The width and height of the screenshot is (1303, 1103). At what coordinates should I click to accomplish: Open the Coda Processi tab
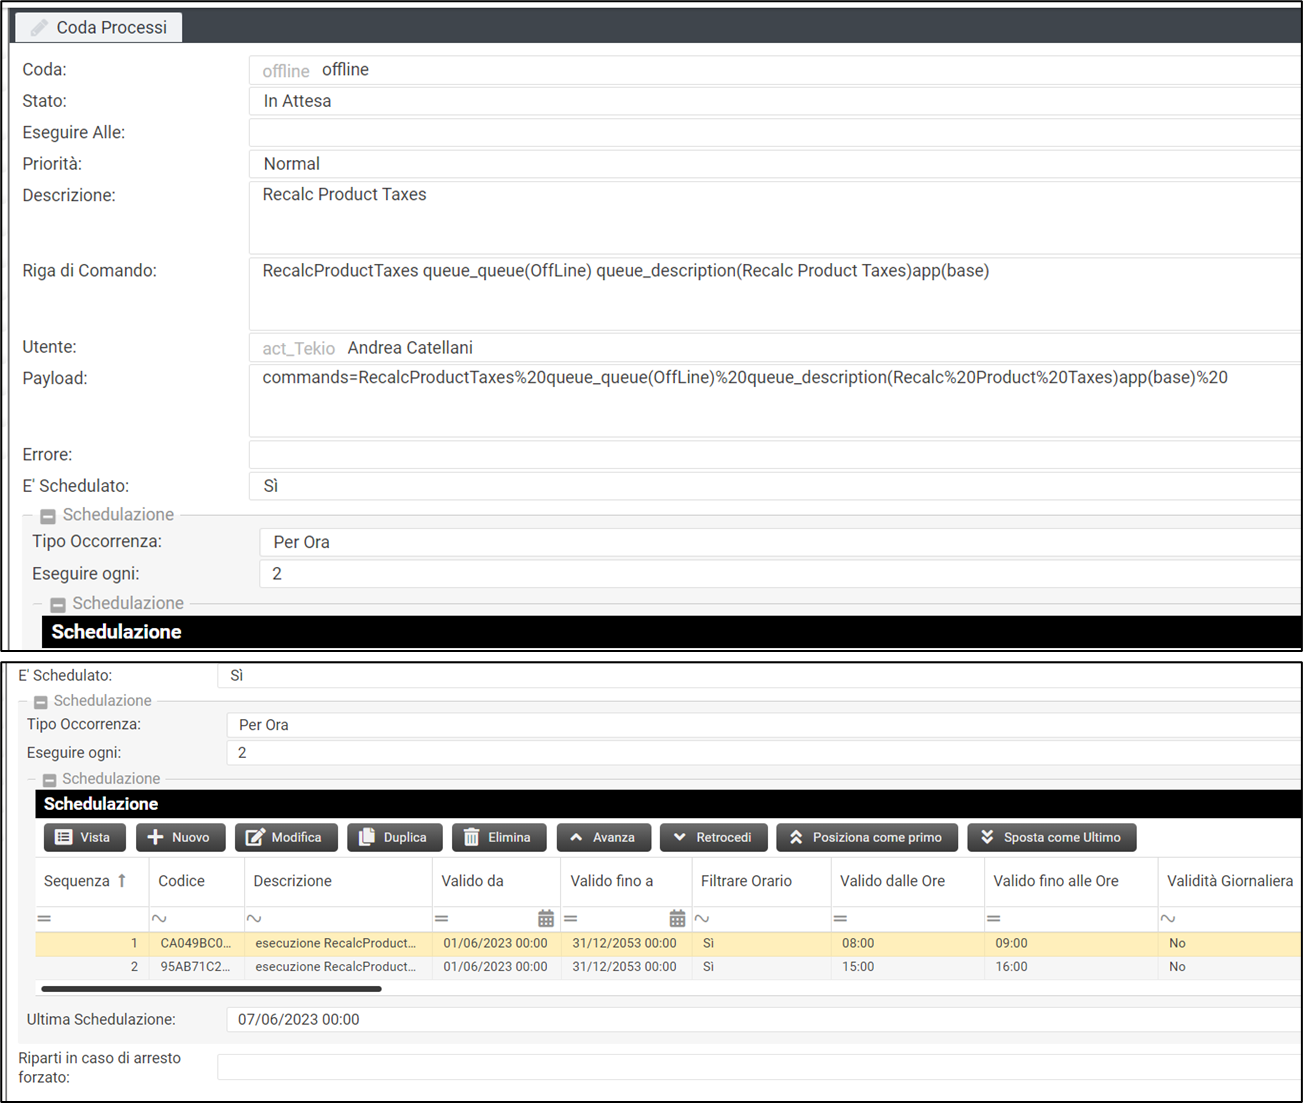[99, 27]
